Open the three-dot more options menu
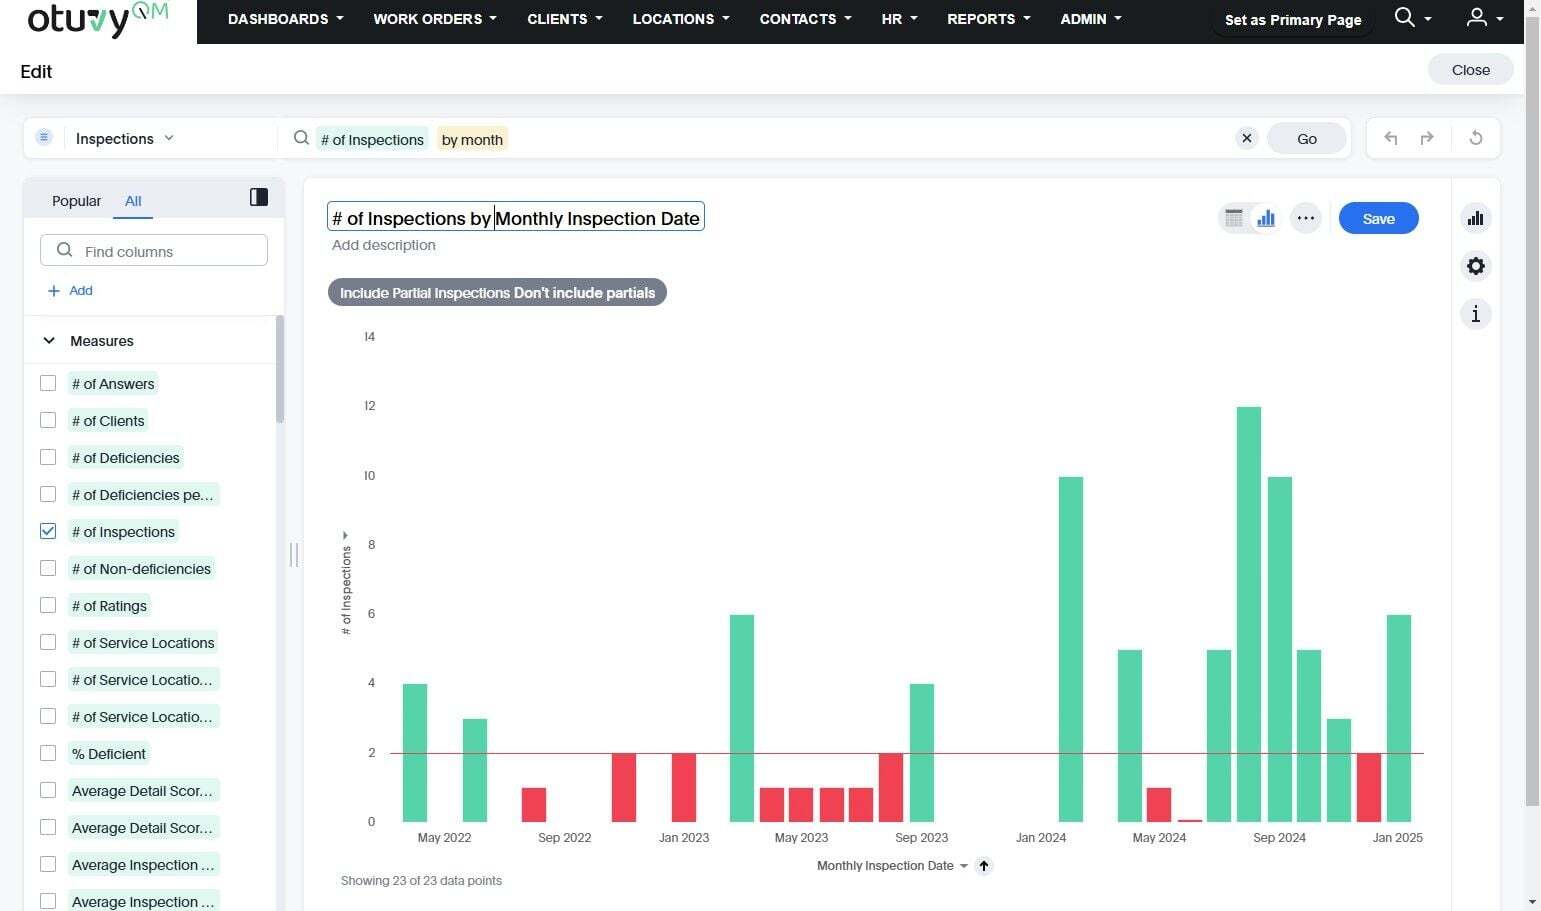The height and width of the screenshot is (911, 1541). [x=1306, y=218]
